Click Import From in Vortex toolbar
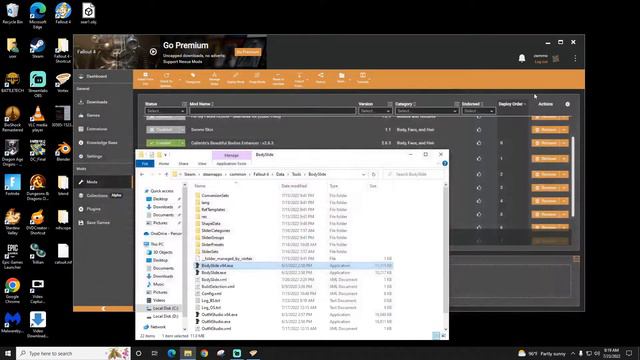The height and width of the screenshot is (360, 640). [x=299, y=79]
